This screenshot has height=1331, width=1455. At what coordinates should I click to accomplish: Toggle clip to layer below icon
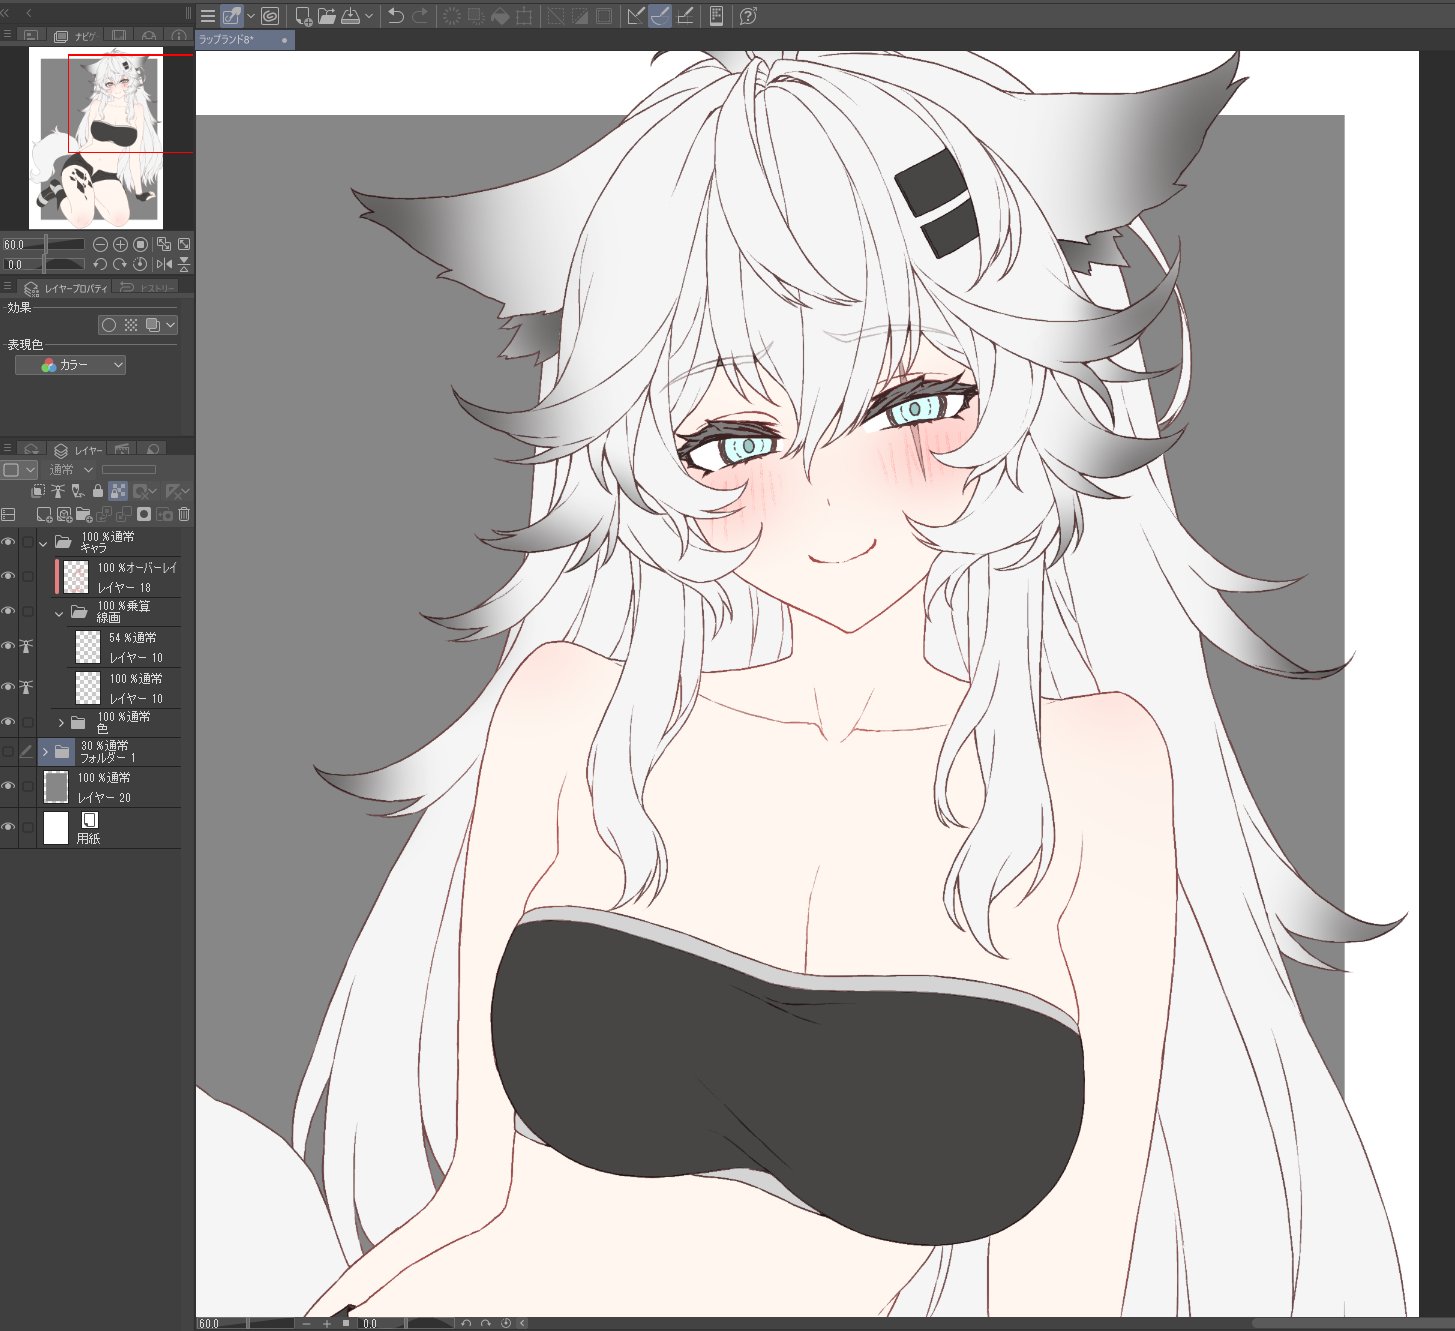38,491
